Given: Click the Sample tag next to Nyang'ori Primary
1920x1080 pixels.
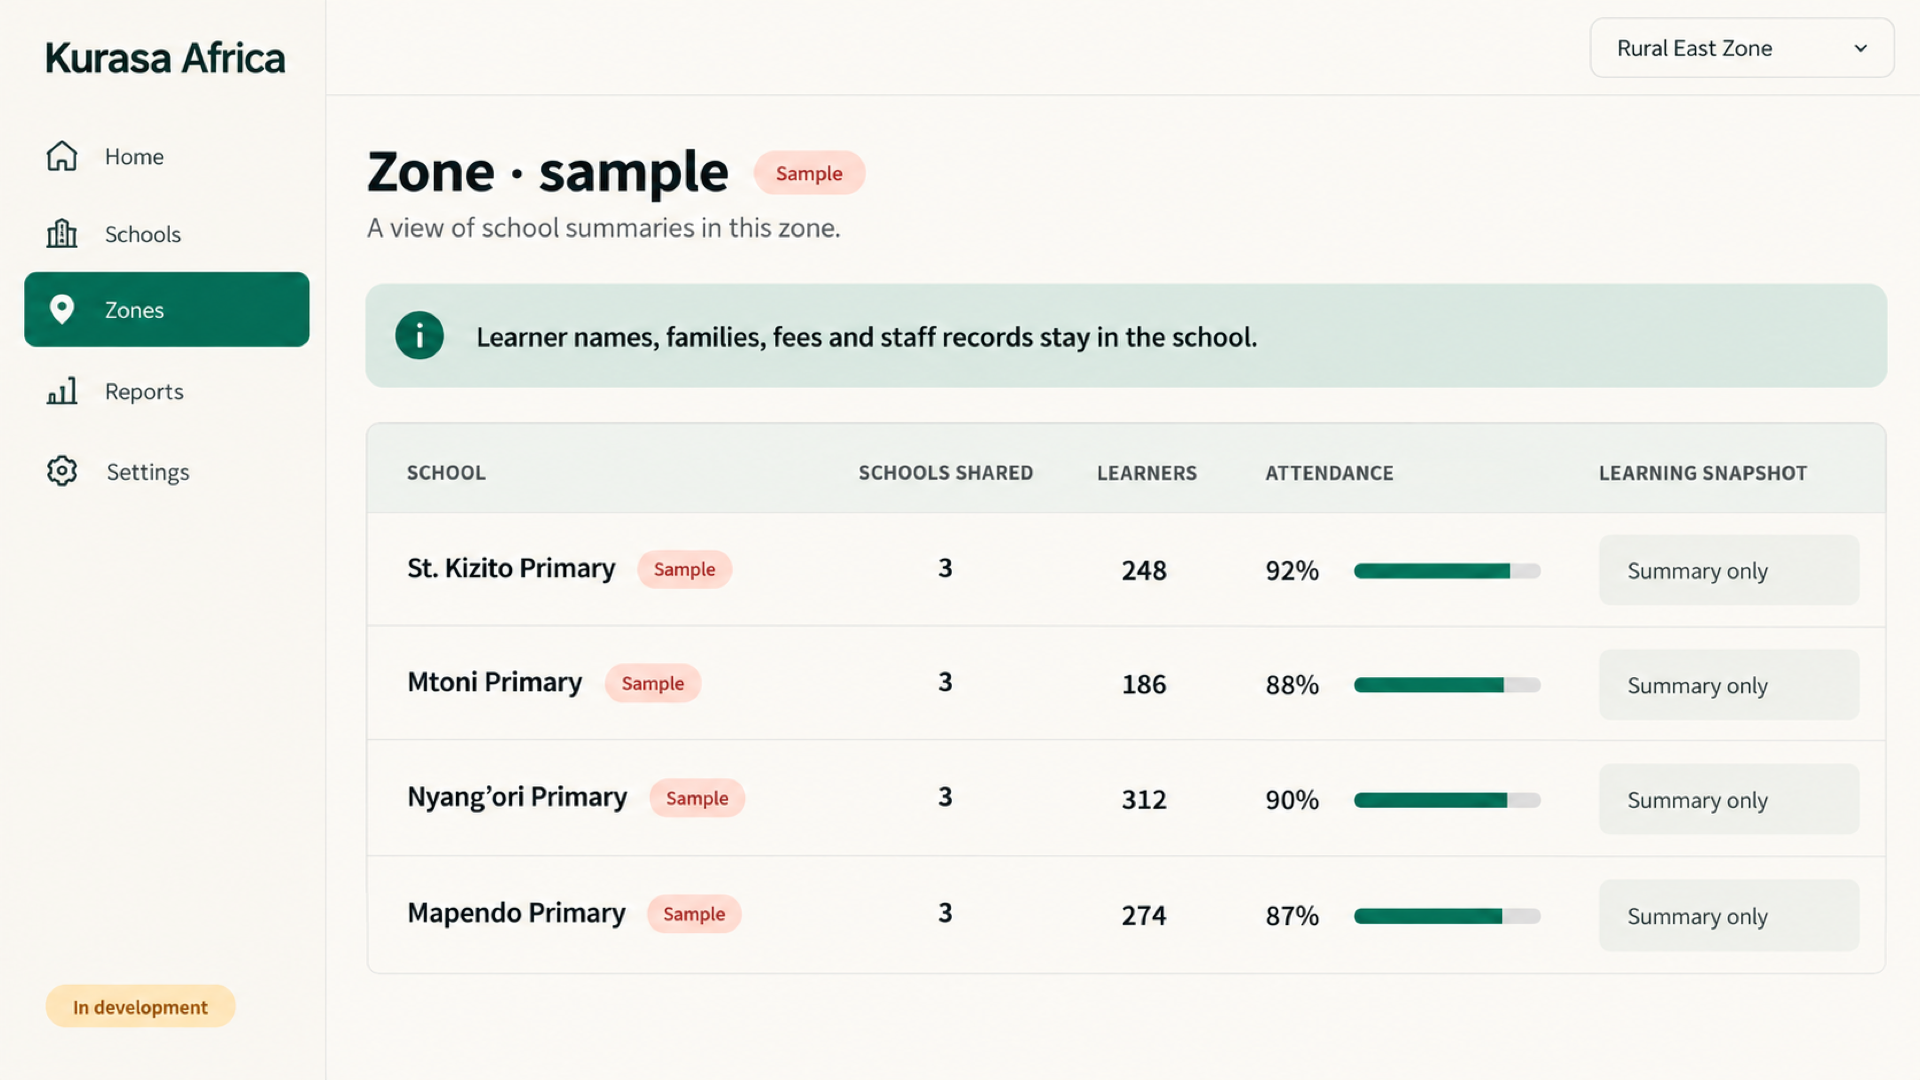Looking at the screenshot, I should pyautogui.click(x=697, y=798).
